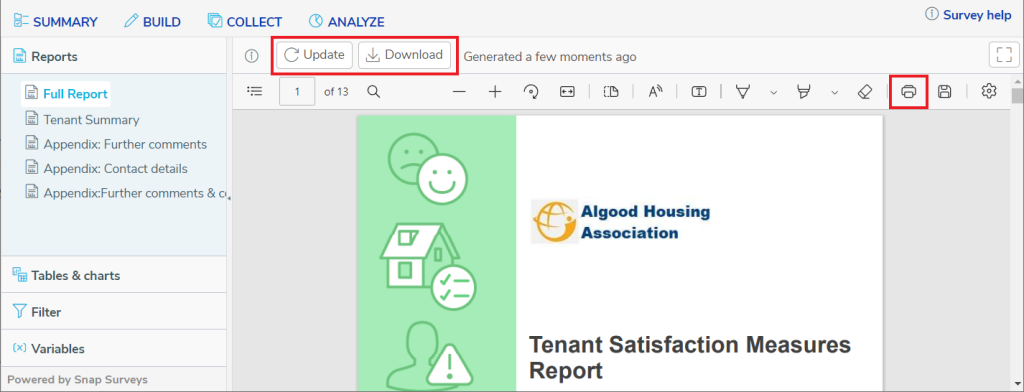Click the fit to width icon
This screenshot has height=392, width=1024.
(567, 92)
